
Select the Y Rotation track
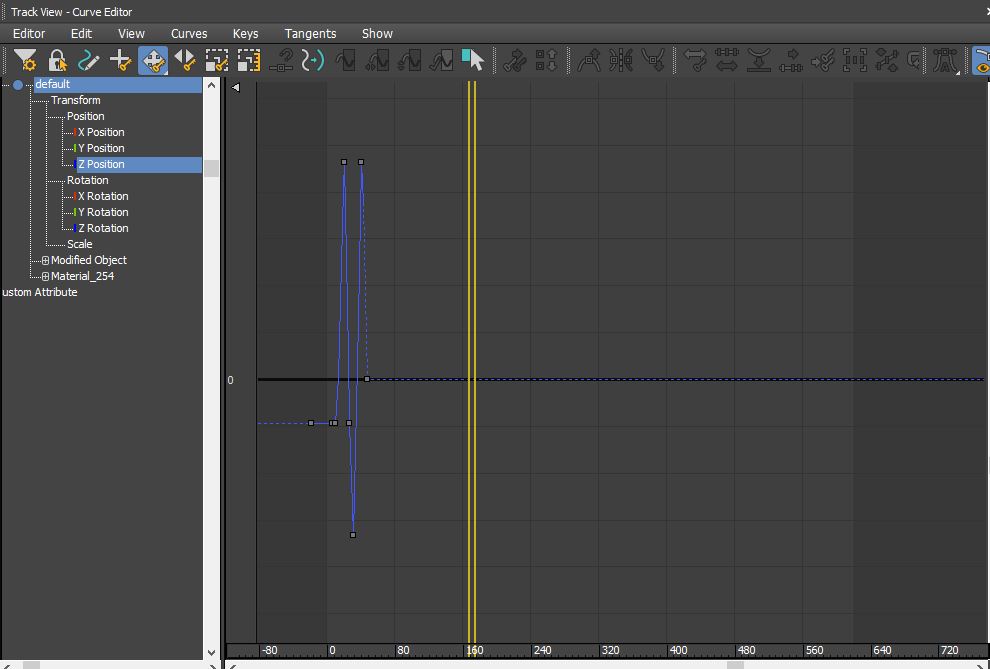click(x=103, y=212)
